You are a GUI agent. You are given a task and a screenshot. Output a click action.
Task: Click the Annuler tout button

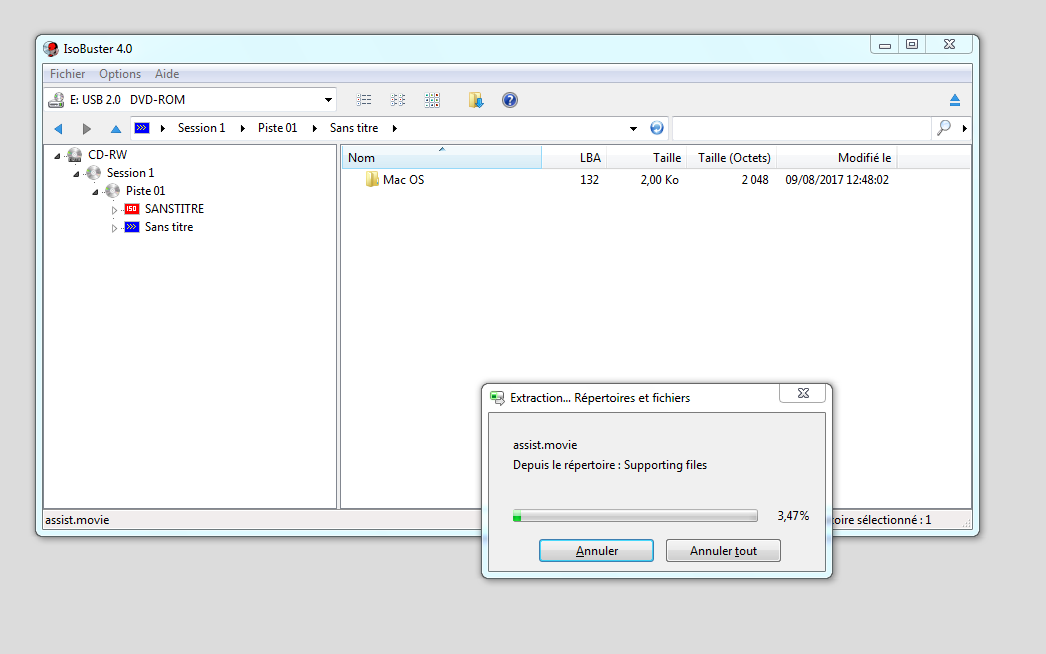(x=723, y=551)
